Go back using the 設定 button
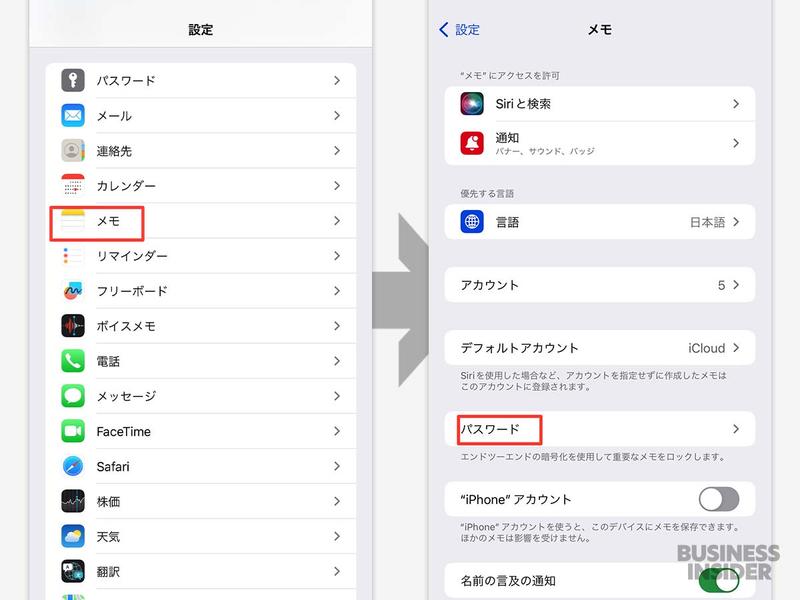Viewport: 800px width, 600px height. pyautogui.click(x=459, y=30)
